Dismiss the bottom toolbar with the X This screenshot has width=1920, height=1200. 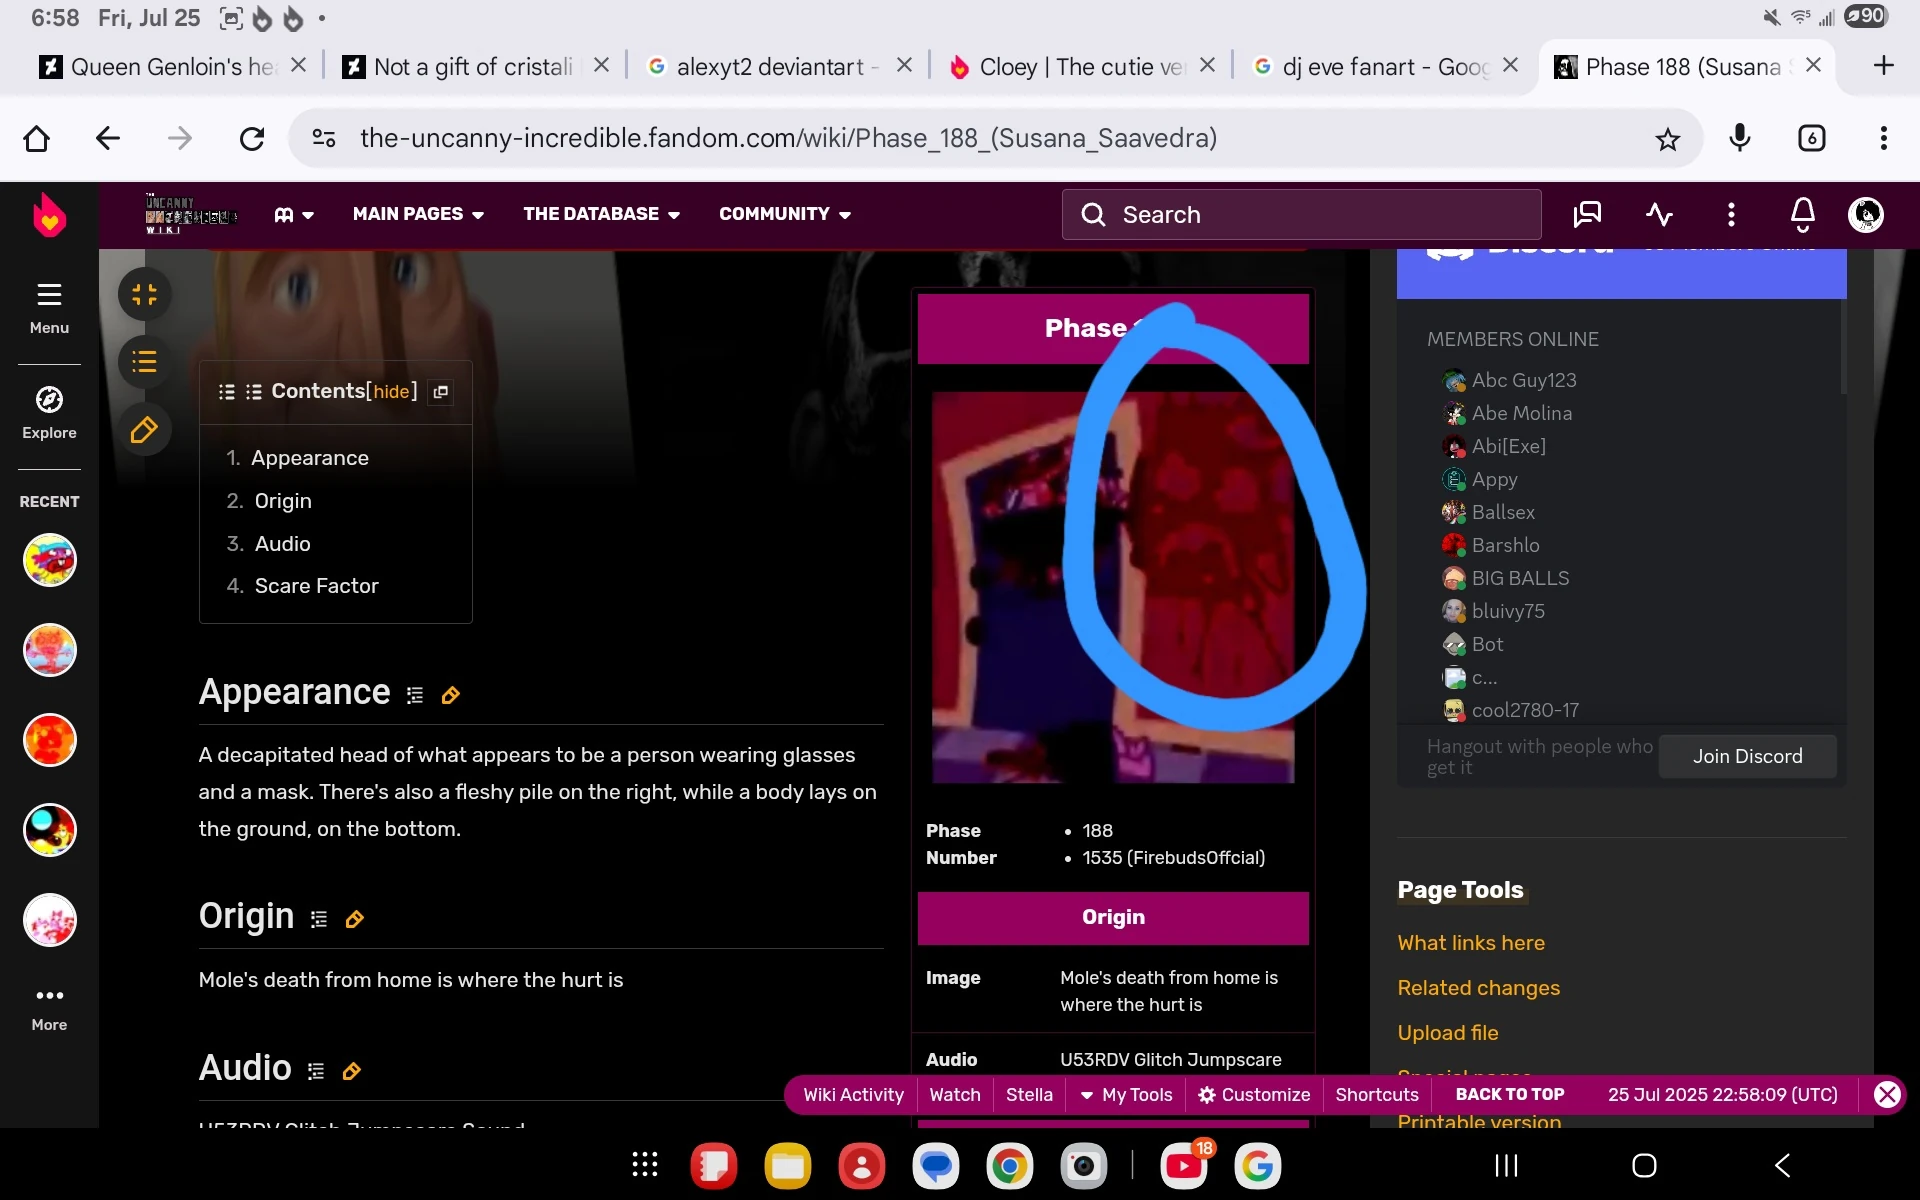pyautogui.click(x=1886, y=1094)
